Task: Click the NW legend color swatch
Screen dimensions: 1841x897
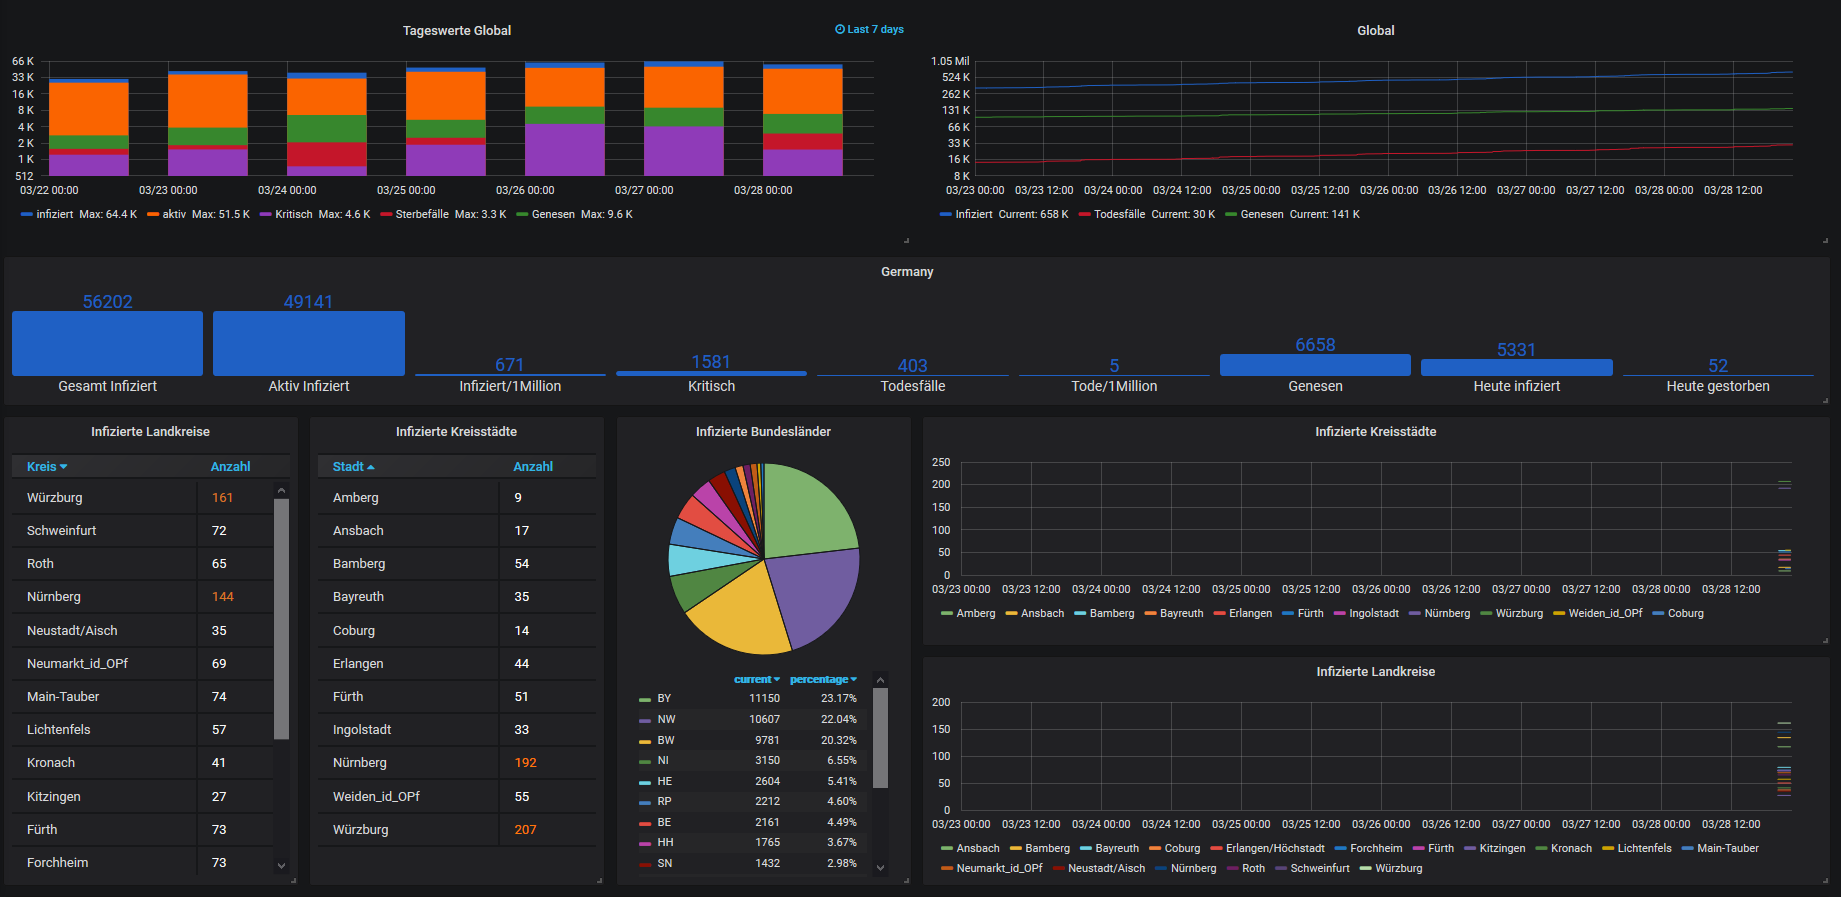Action: (x=645, y=720)
